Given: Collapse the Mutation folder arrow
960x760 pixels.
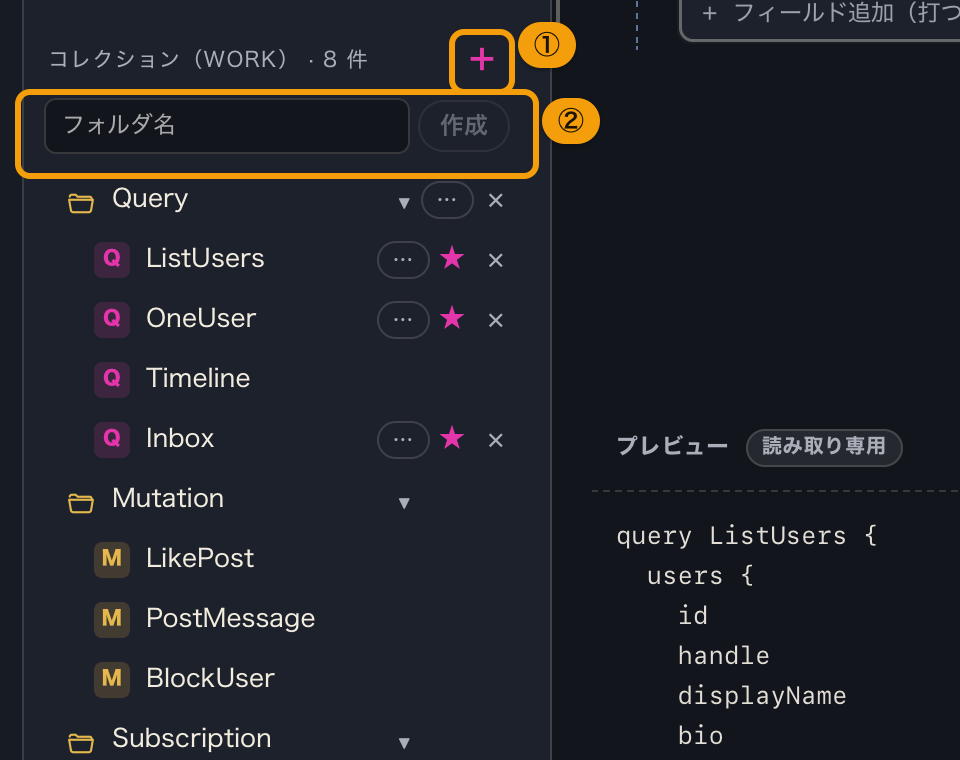Looking at the screenshot, I should coord(404,503).
